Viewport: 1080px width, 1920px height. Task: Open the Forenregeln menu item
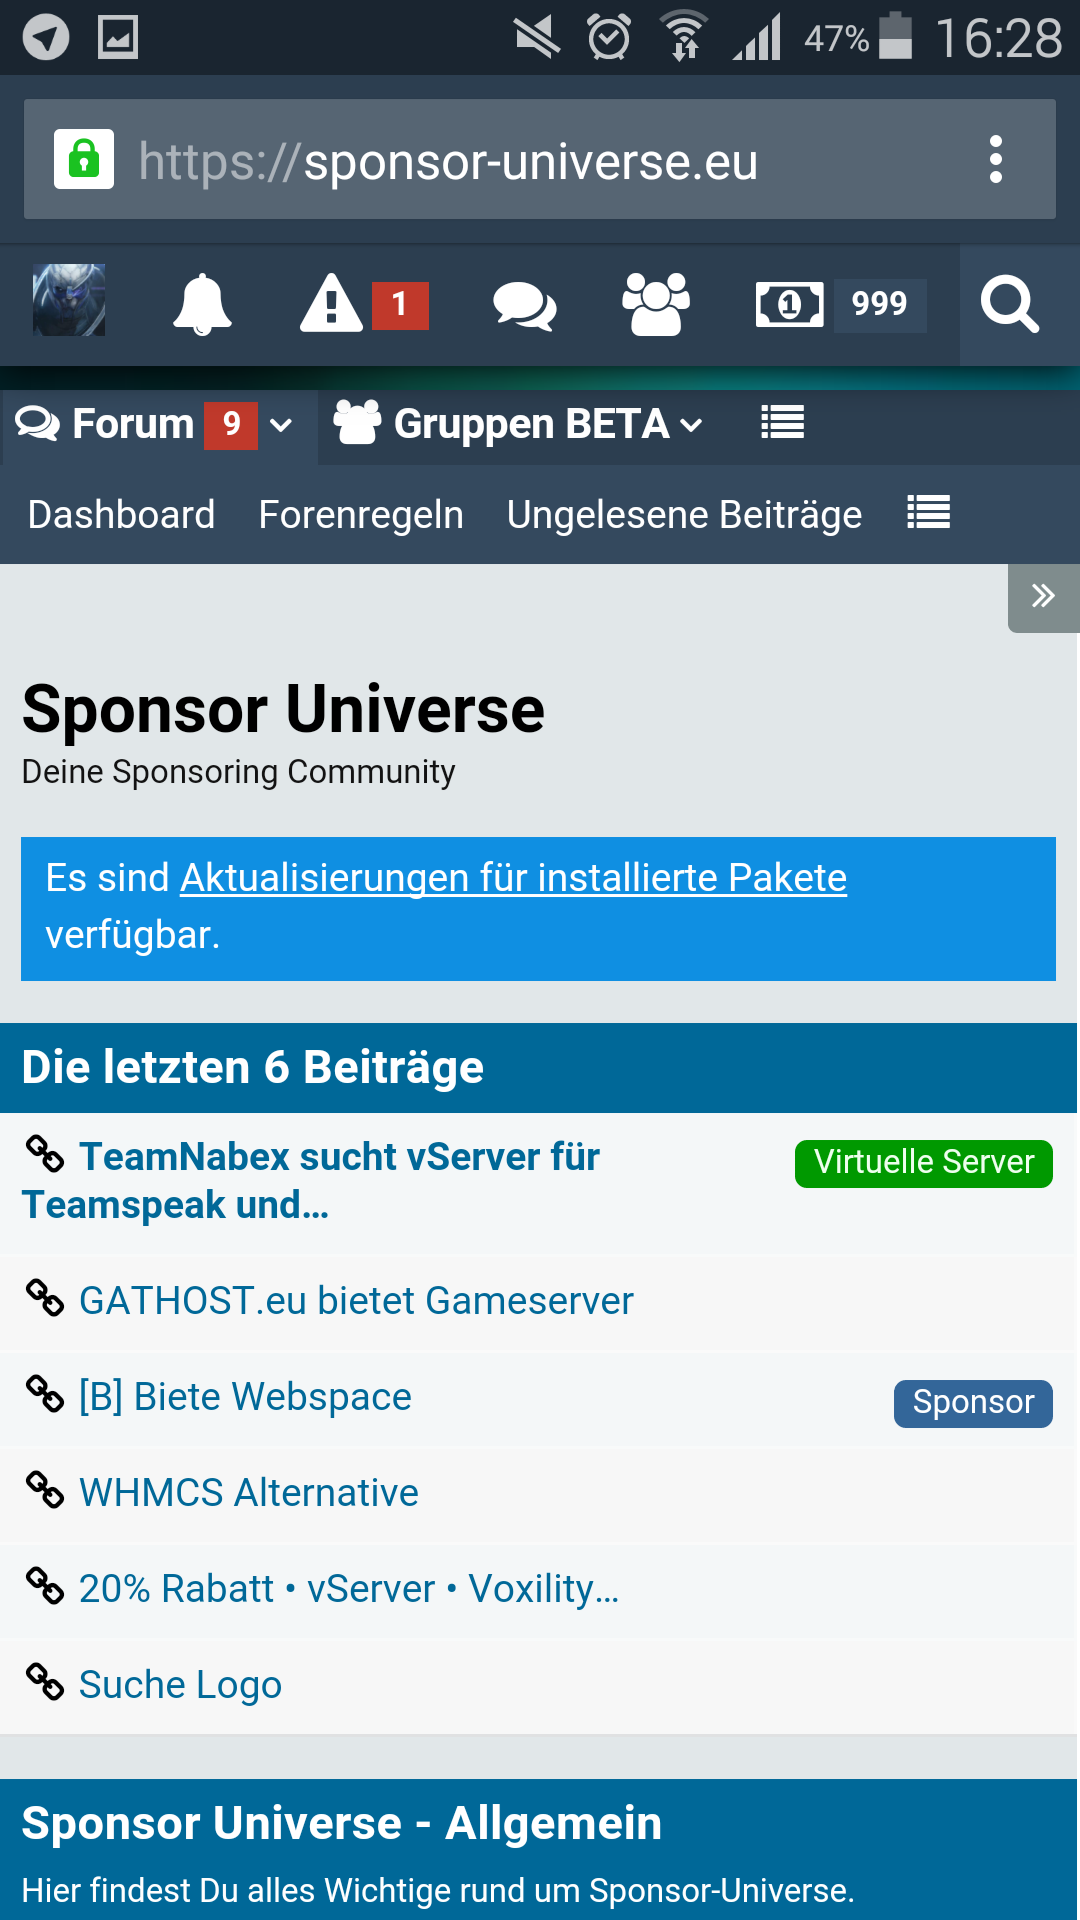[x=361, y=515]
